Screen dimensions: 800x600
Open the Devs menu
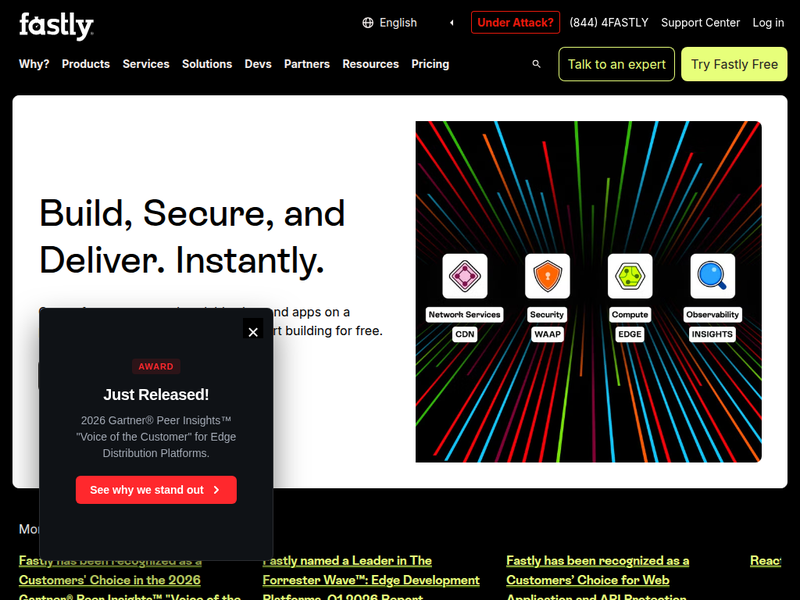[258, 64]
